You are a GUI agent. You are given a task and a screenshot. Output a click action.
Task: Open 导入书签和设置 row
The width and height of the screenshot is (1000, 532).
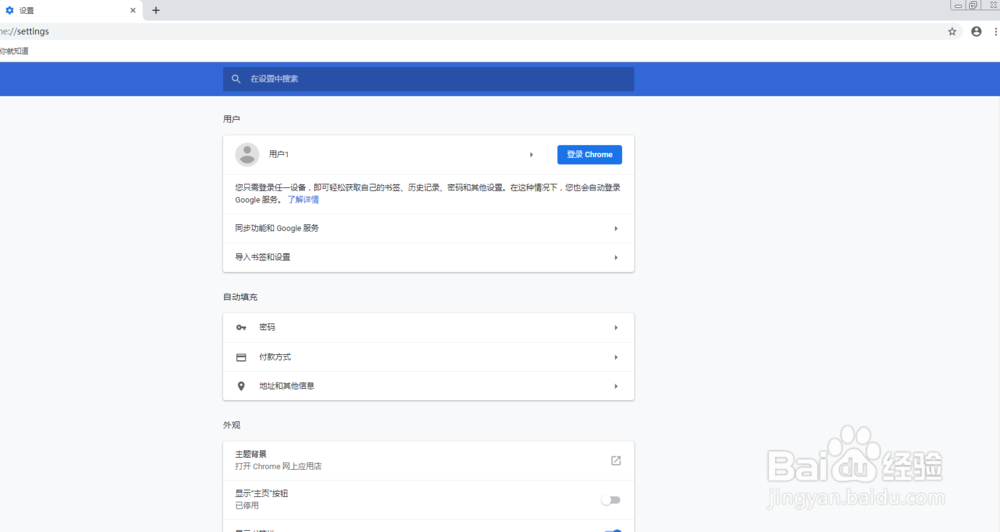[x=429, y=257]
